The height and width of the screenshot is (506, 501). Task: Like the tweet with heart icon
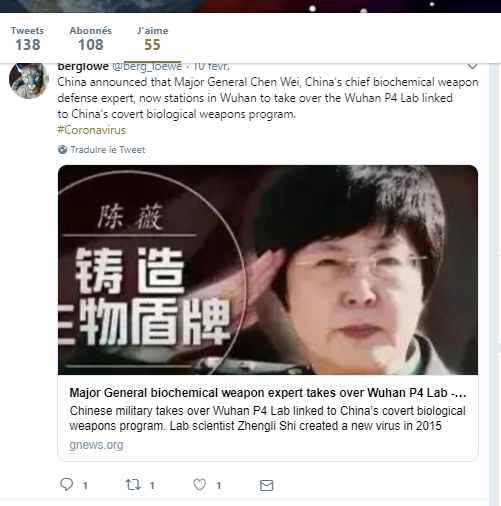pyautogui.click(x=199, y=485)
